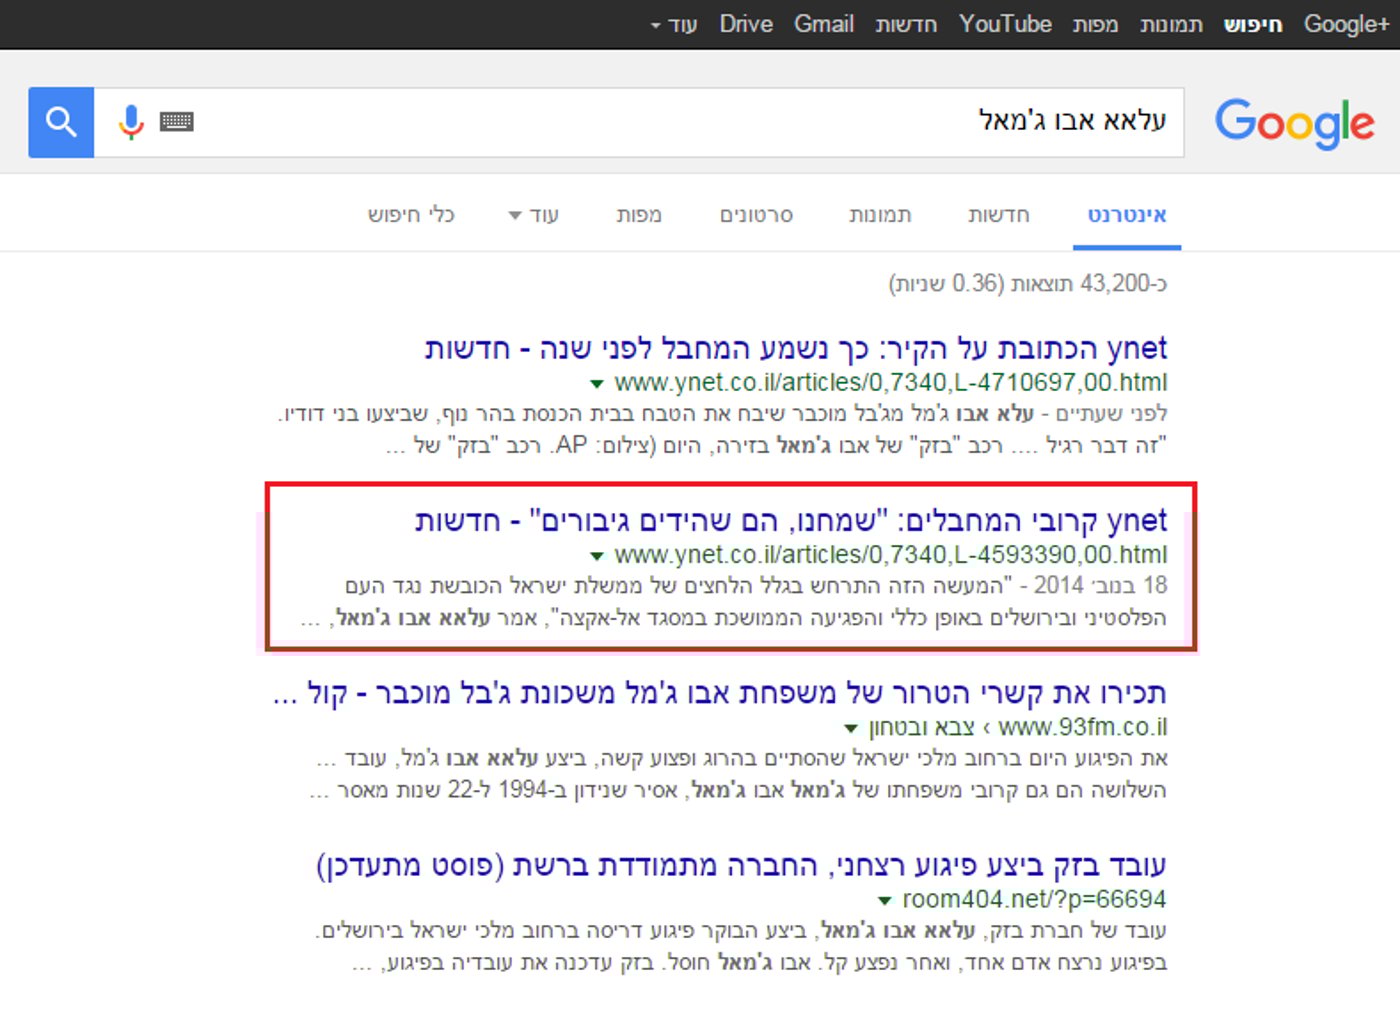This screenshot has width=1400, height=1023.
Task: Expand the עוד dropdown under search box
Action: (533, 215)
